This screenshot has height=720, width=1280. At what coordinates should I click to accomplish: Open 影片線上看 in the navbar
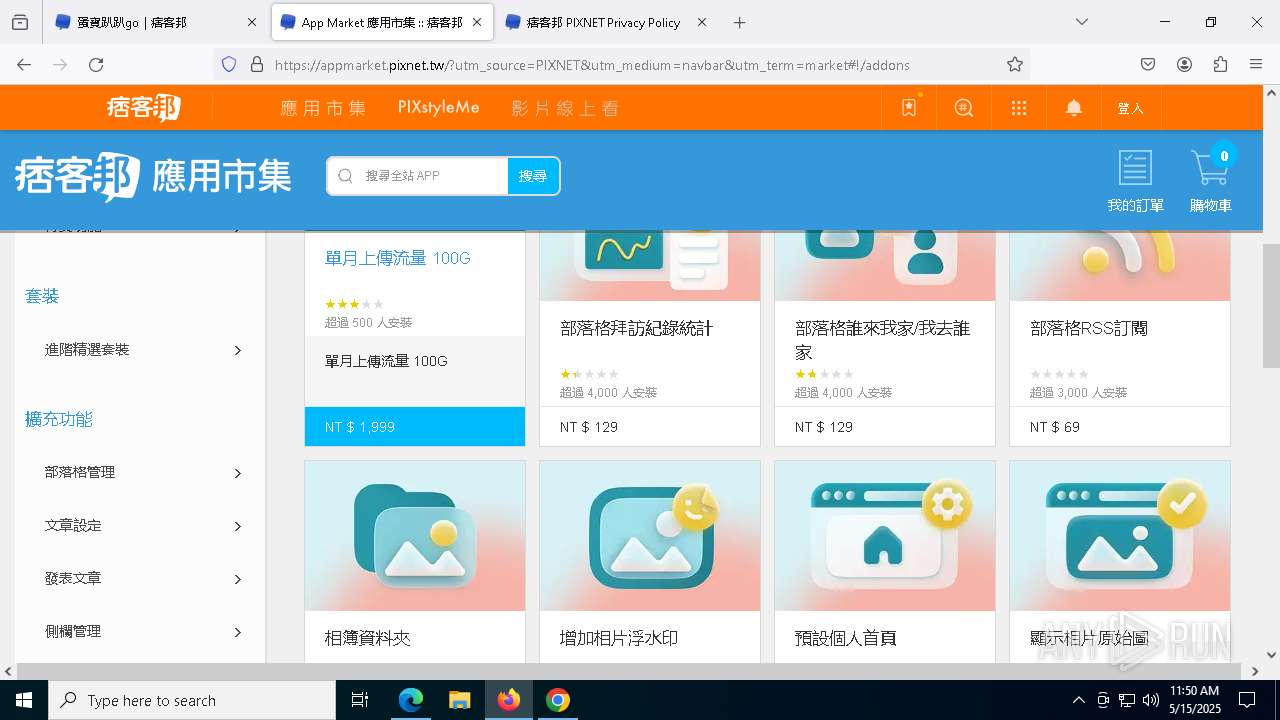[565, 108]
